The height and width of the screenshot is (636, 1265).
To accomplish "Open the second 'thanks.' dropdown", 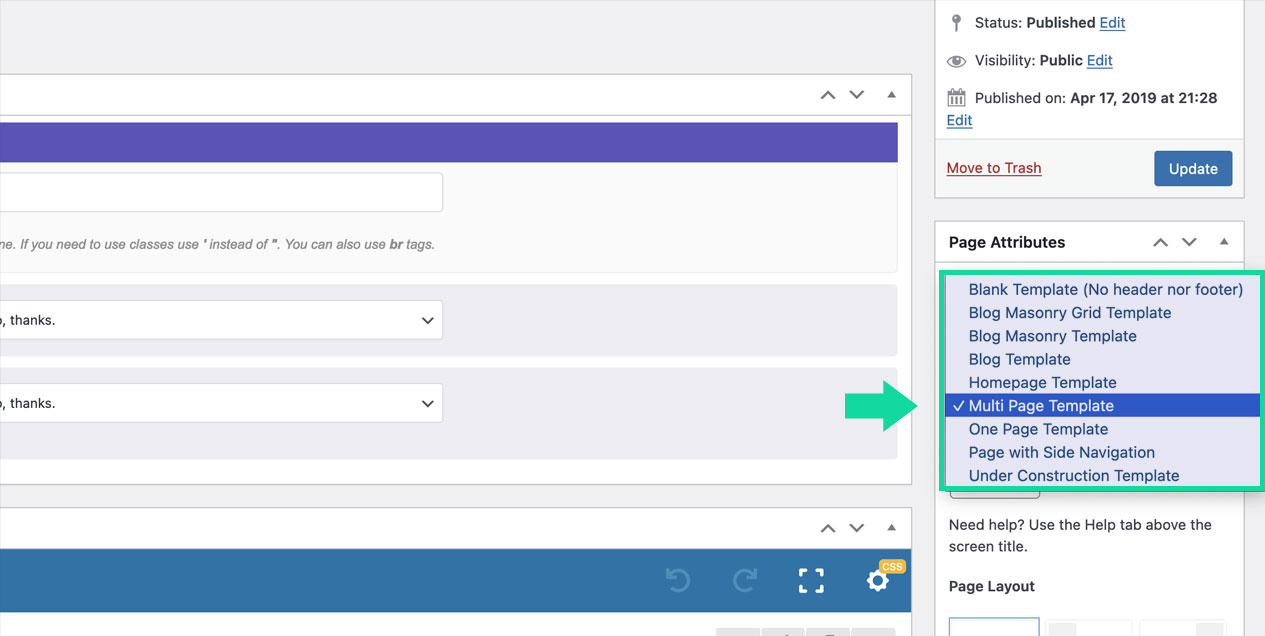I will 220,404.
